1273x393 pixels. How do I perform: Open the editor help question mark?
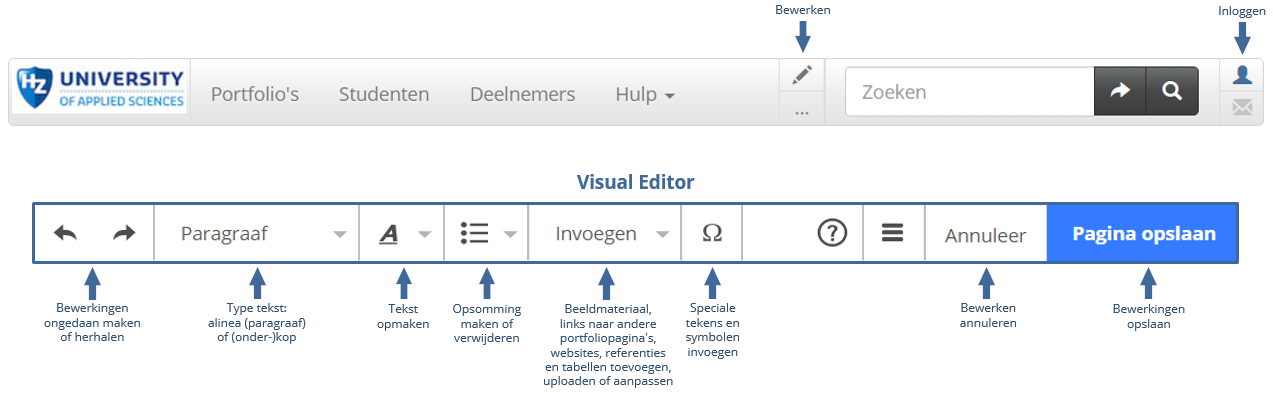tap(832, 233)
